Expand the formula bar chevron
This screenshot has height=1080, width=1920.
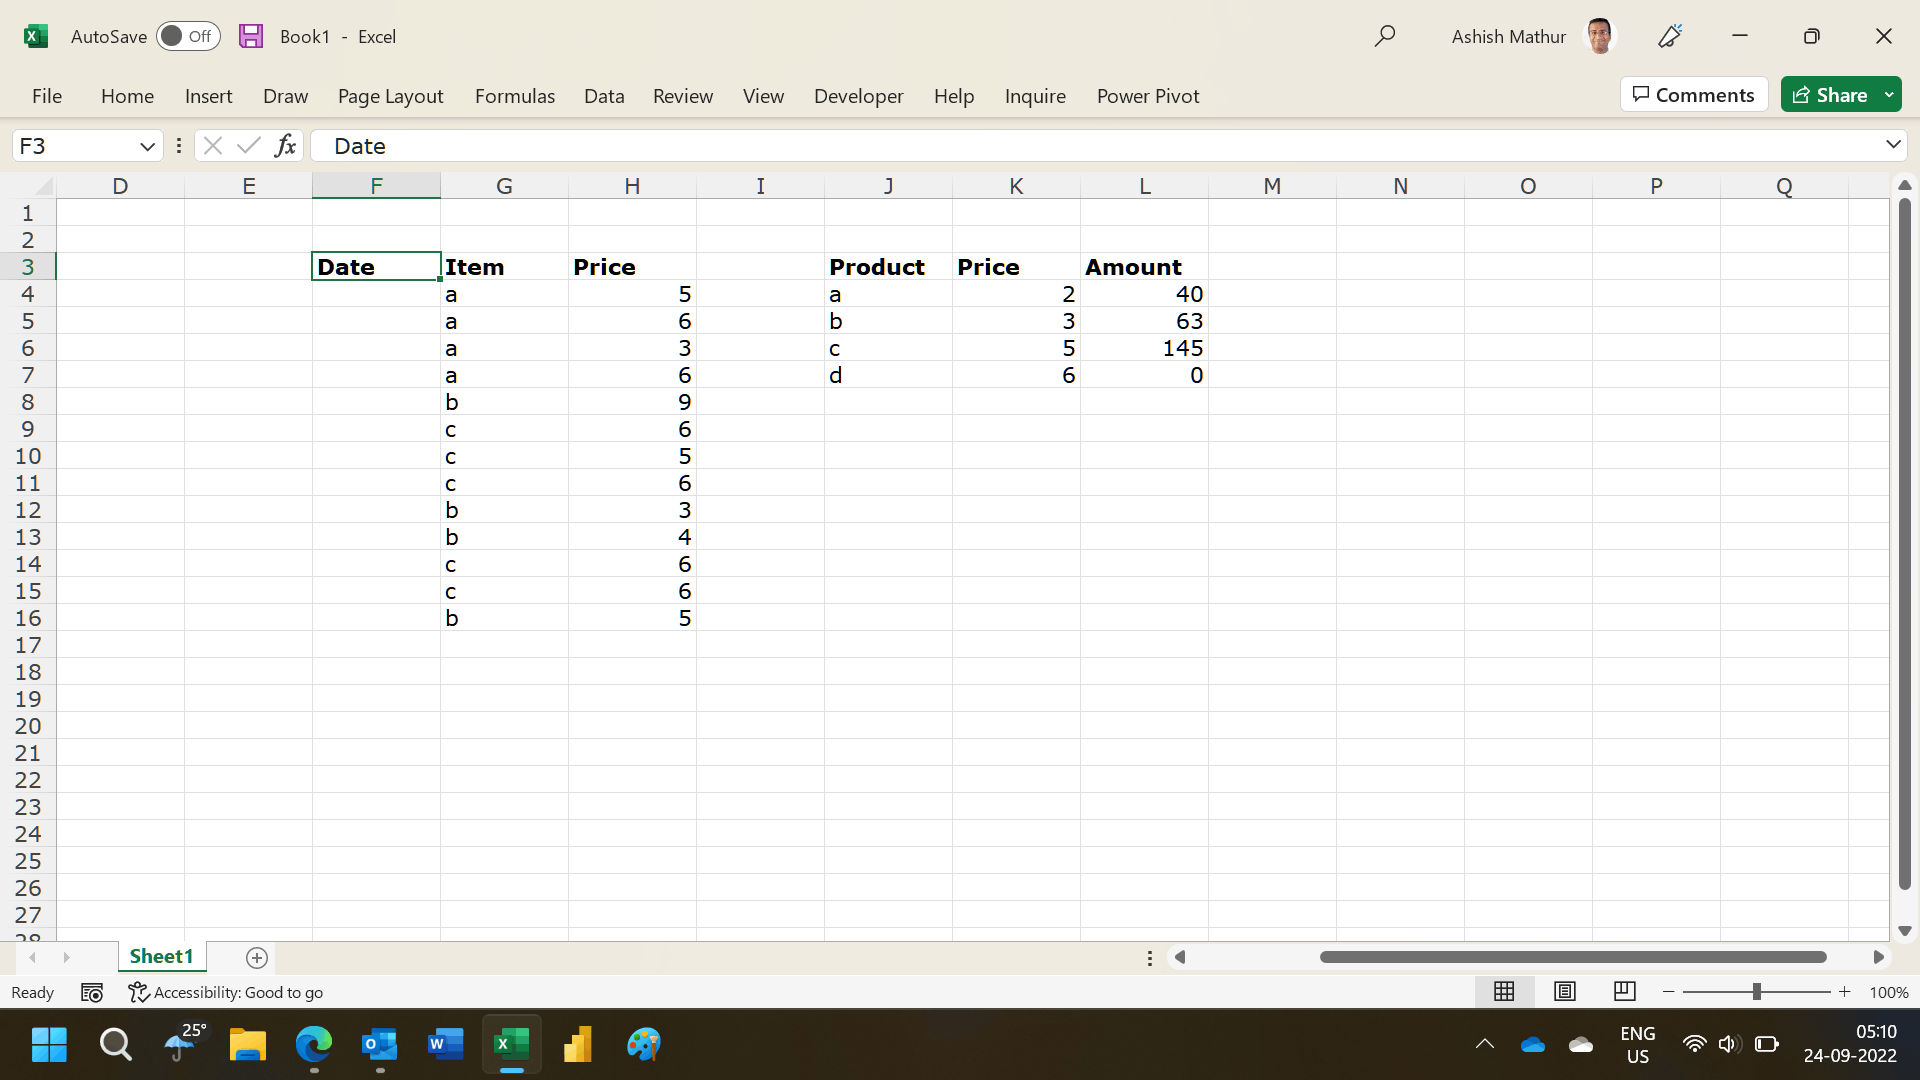tap(1893, 145)
